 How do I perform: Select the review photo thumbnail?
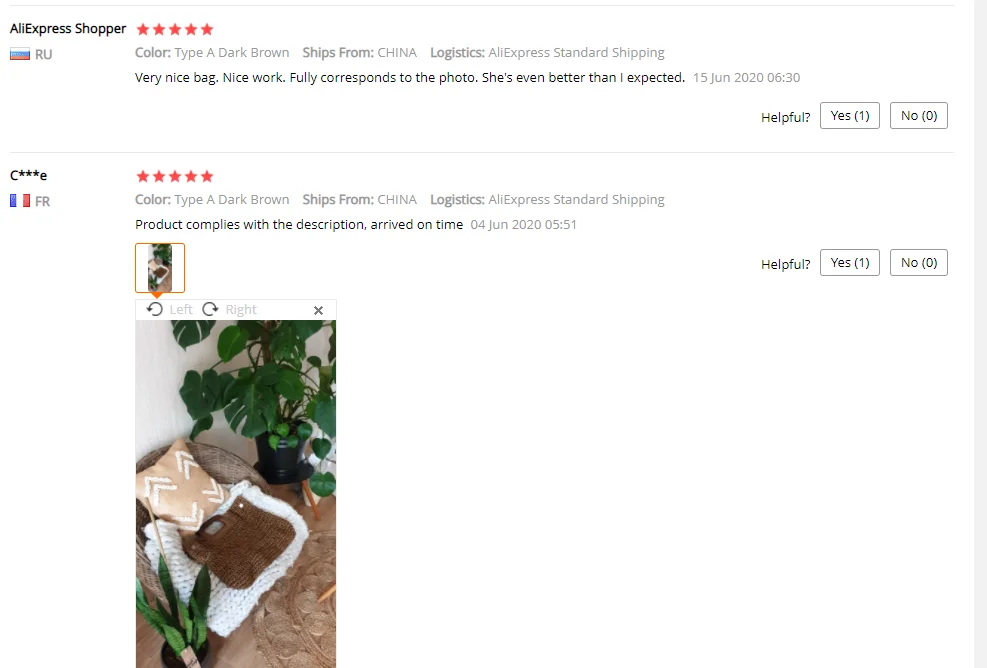[x=160, y=268]
